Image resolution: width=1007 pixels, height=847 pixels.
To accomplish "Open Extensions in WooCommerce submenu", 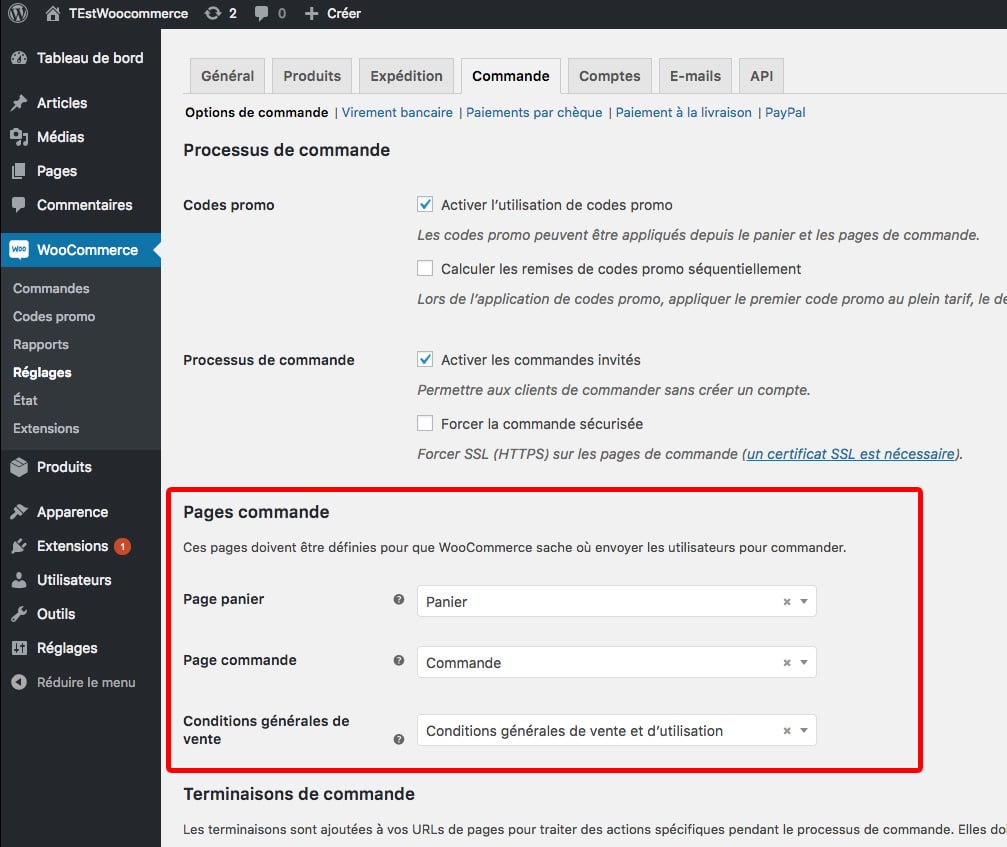I will tap(46, 428).
